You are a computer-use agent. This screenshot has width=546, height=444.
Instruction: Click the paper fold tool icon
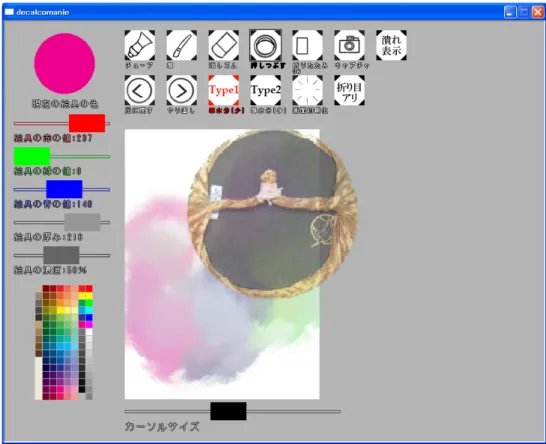pyautogui.click(x=307, y=45)
